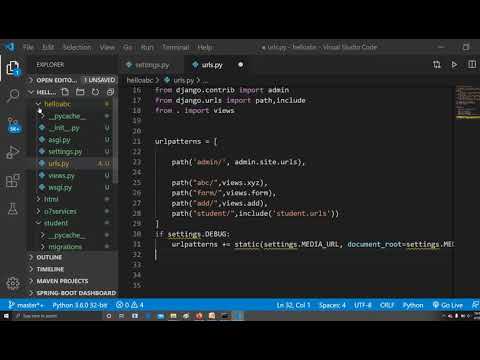Expand the Outline section
Image resolution: width=480 pixels, height=360 pixels.
pos(72,257)
